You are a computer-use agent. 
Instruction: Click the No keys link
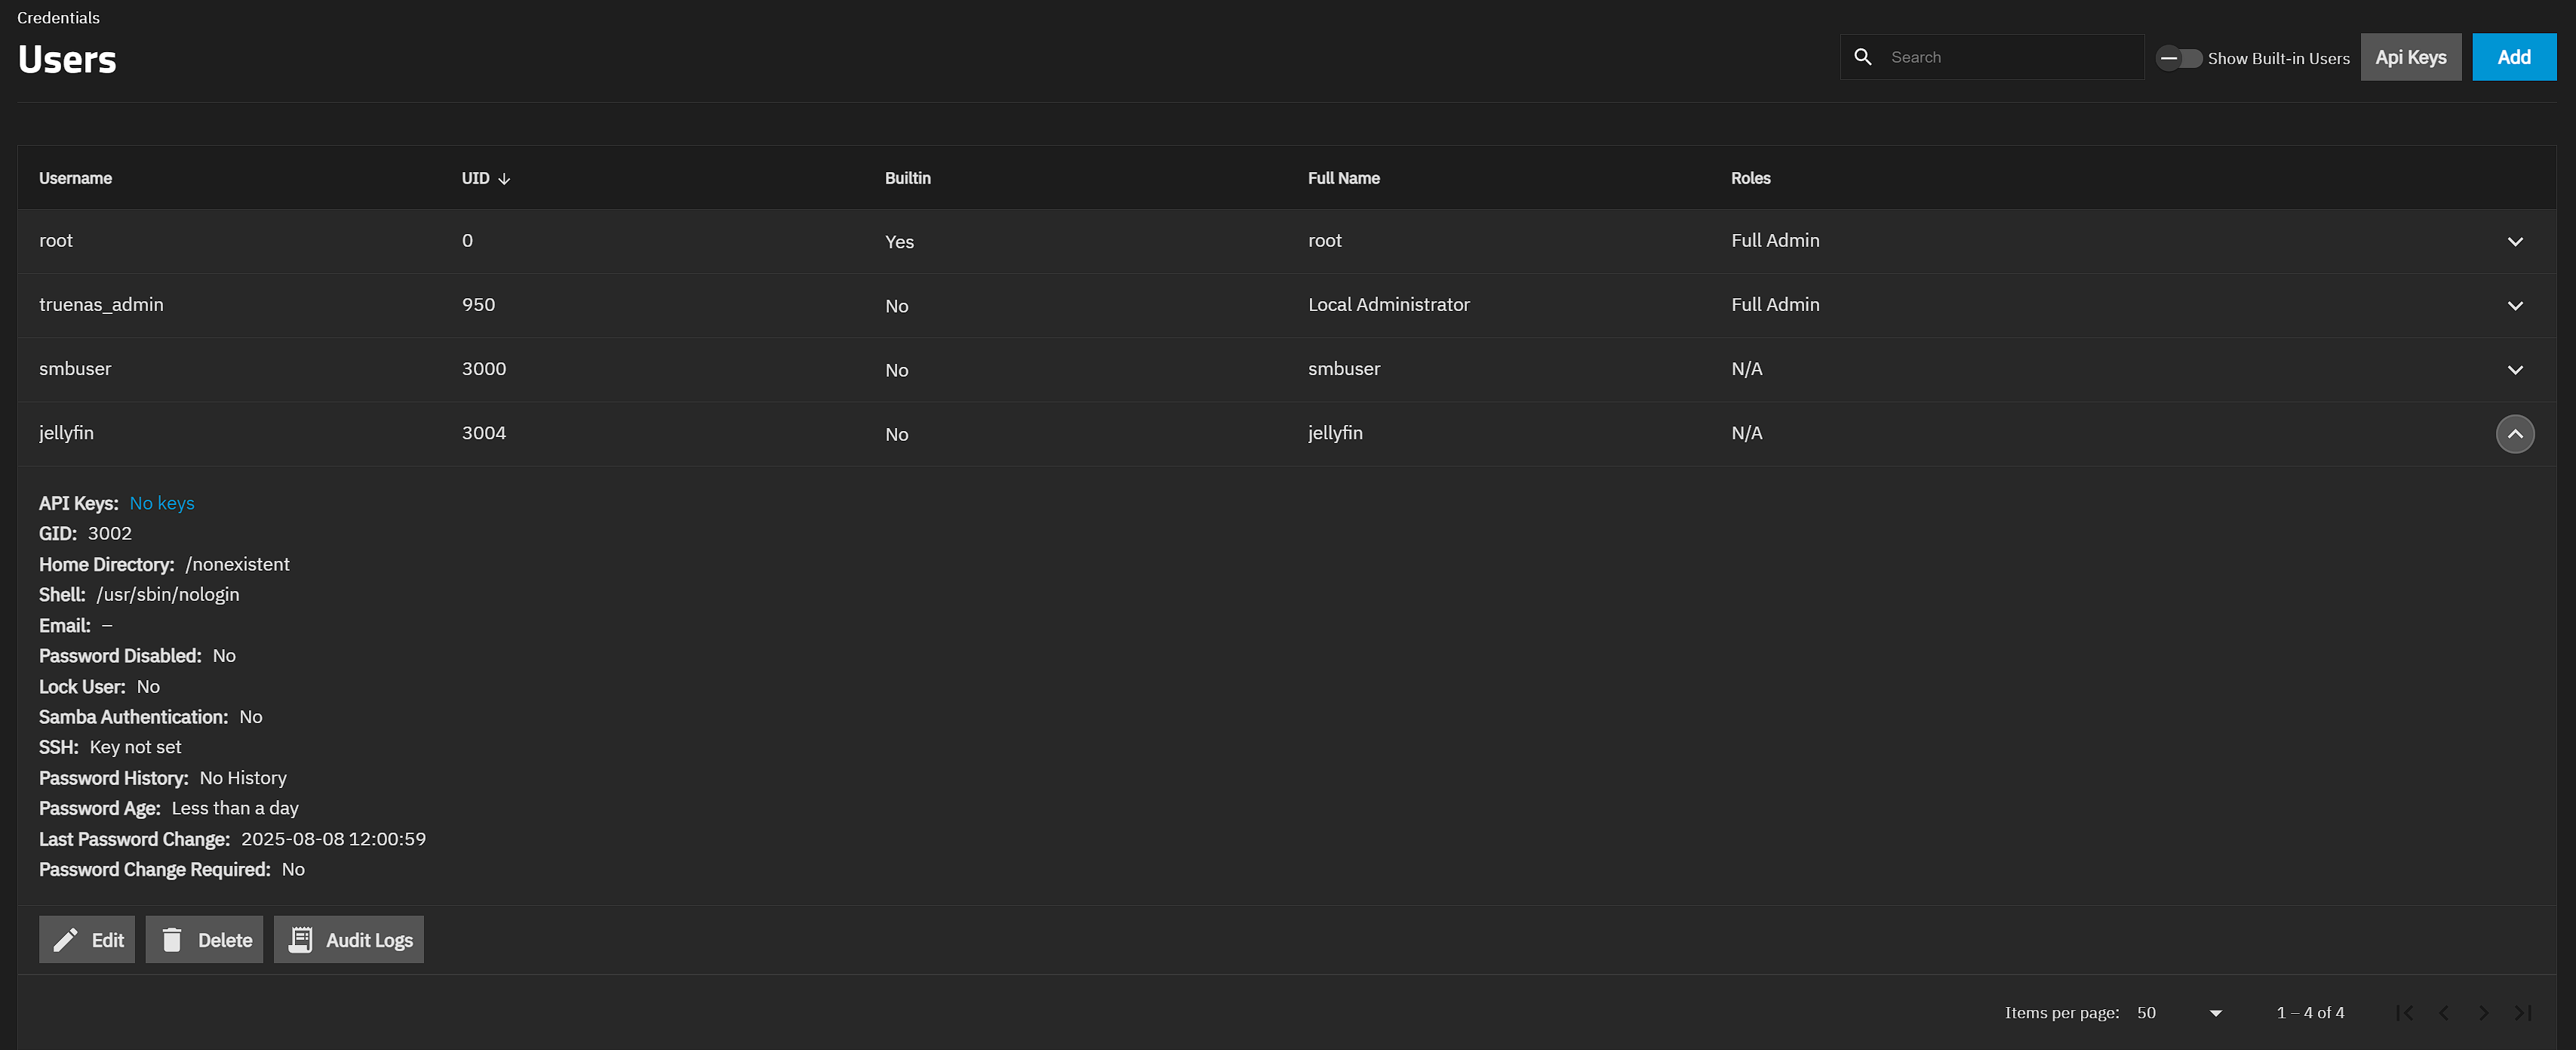162,503
